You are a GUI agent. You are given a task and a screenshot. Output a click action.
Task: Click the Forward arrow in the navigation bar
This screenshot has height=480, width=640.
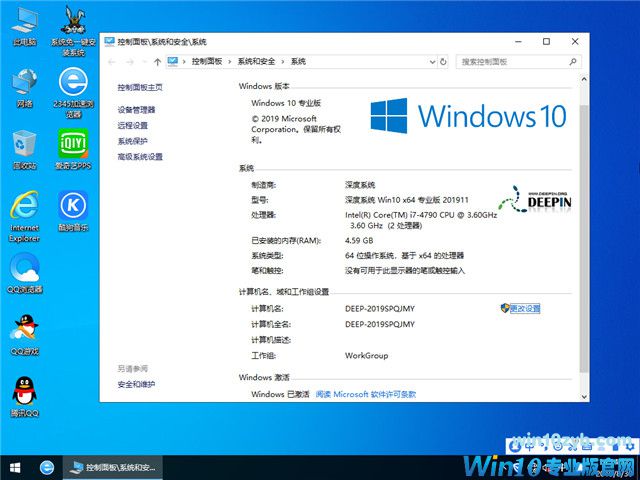point(130,62)
